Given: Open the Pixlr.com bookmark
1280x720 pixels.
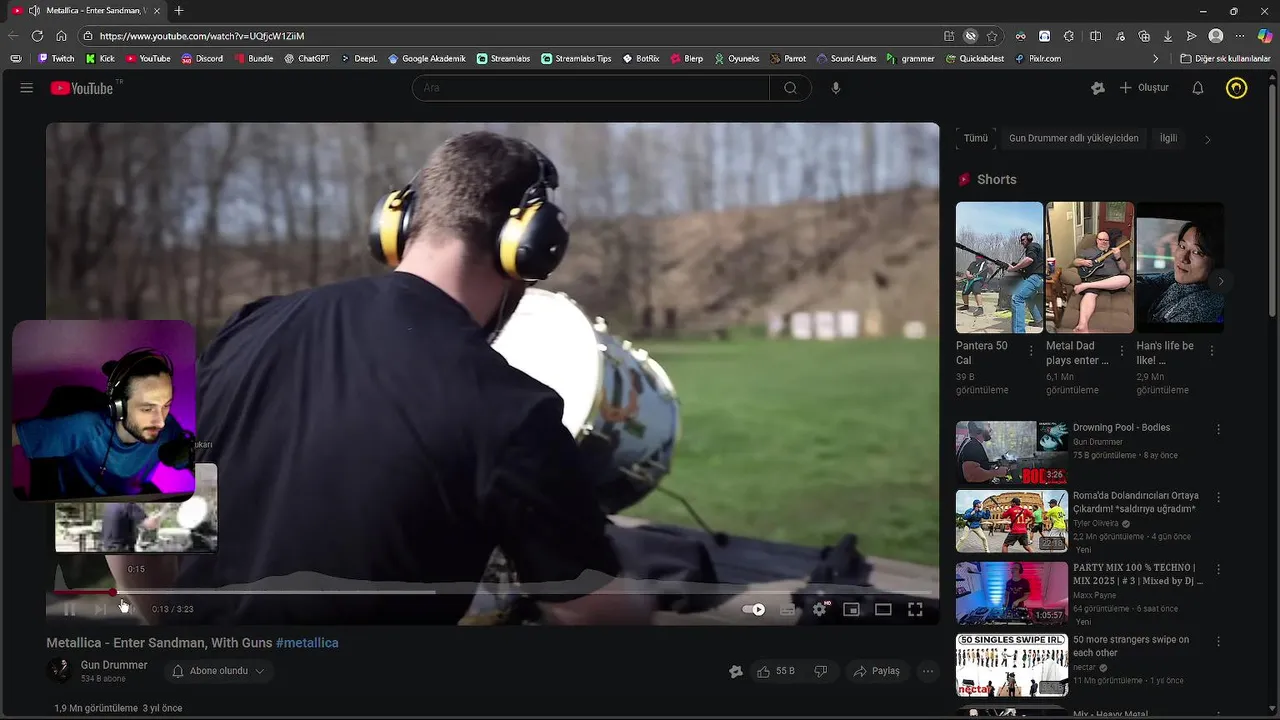Looking at the screenshot, I should click(x=1037, y=59).
